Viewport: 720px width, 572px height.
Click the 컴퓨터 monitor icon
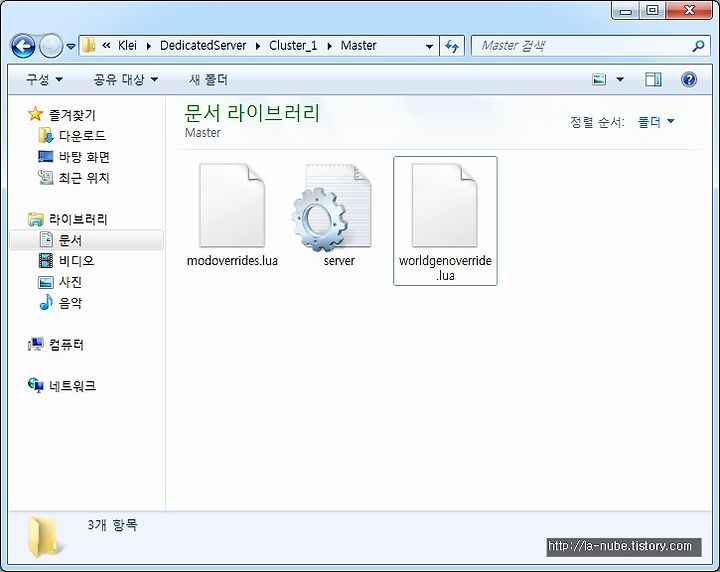tap(35, 344)
